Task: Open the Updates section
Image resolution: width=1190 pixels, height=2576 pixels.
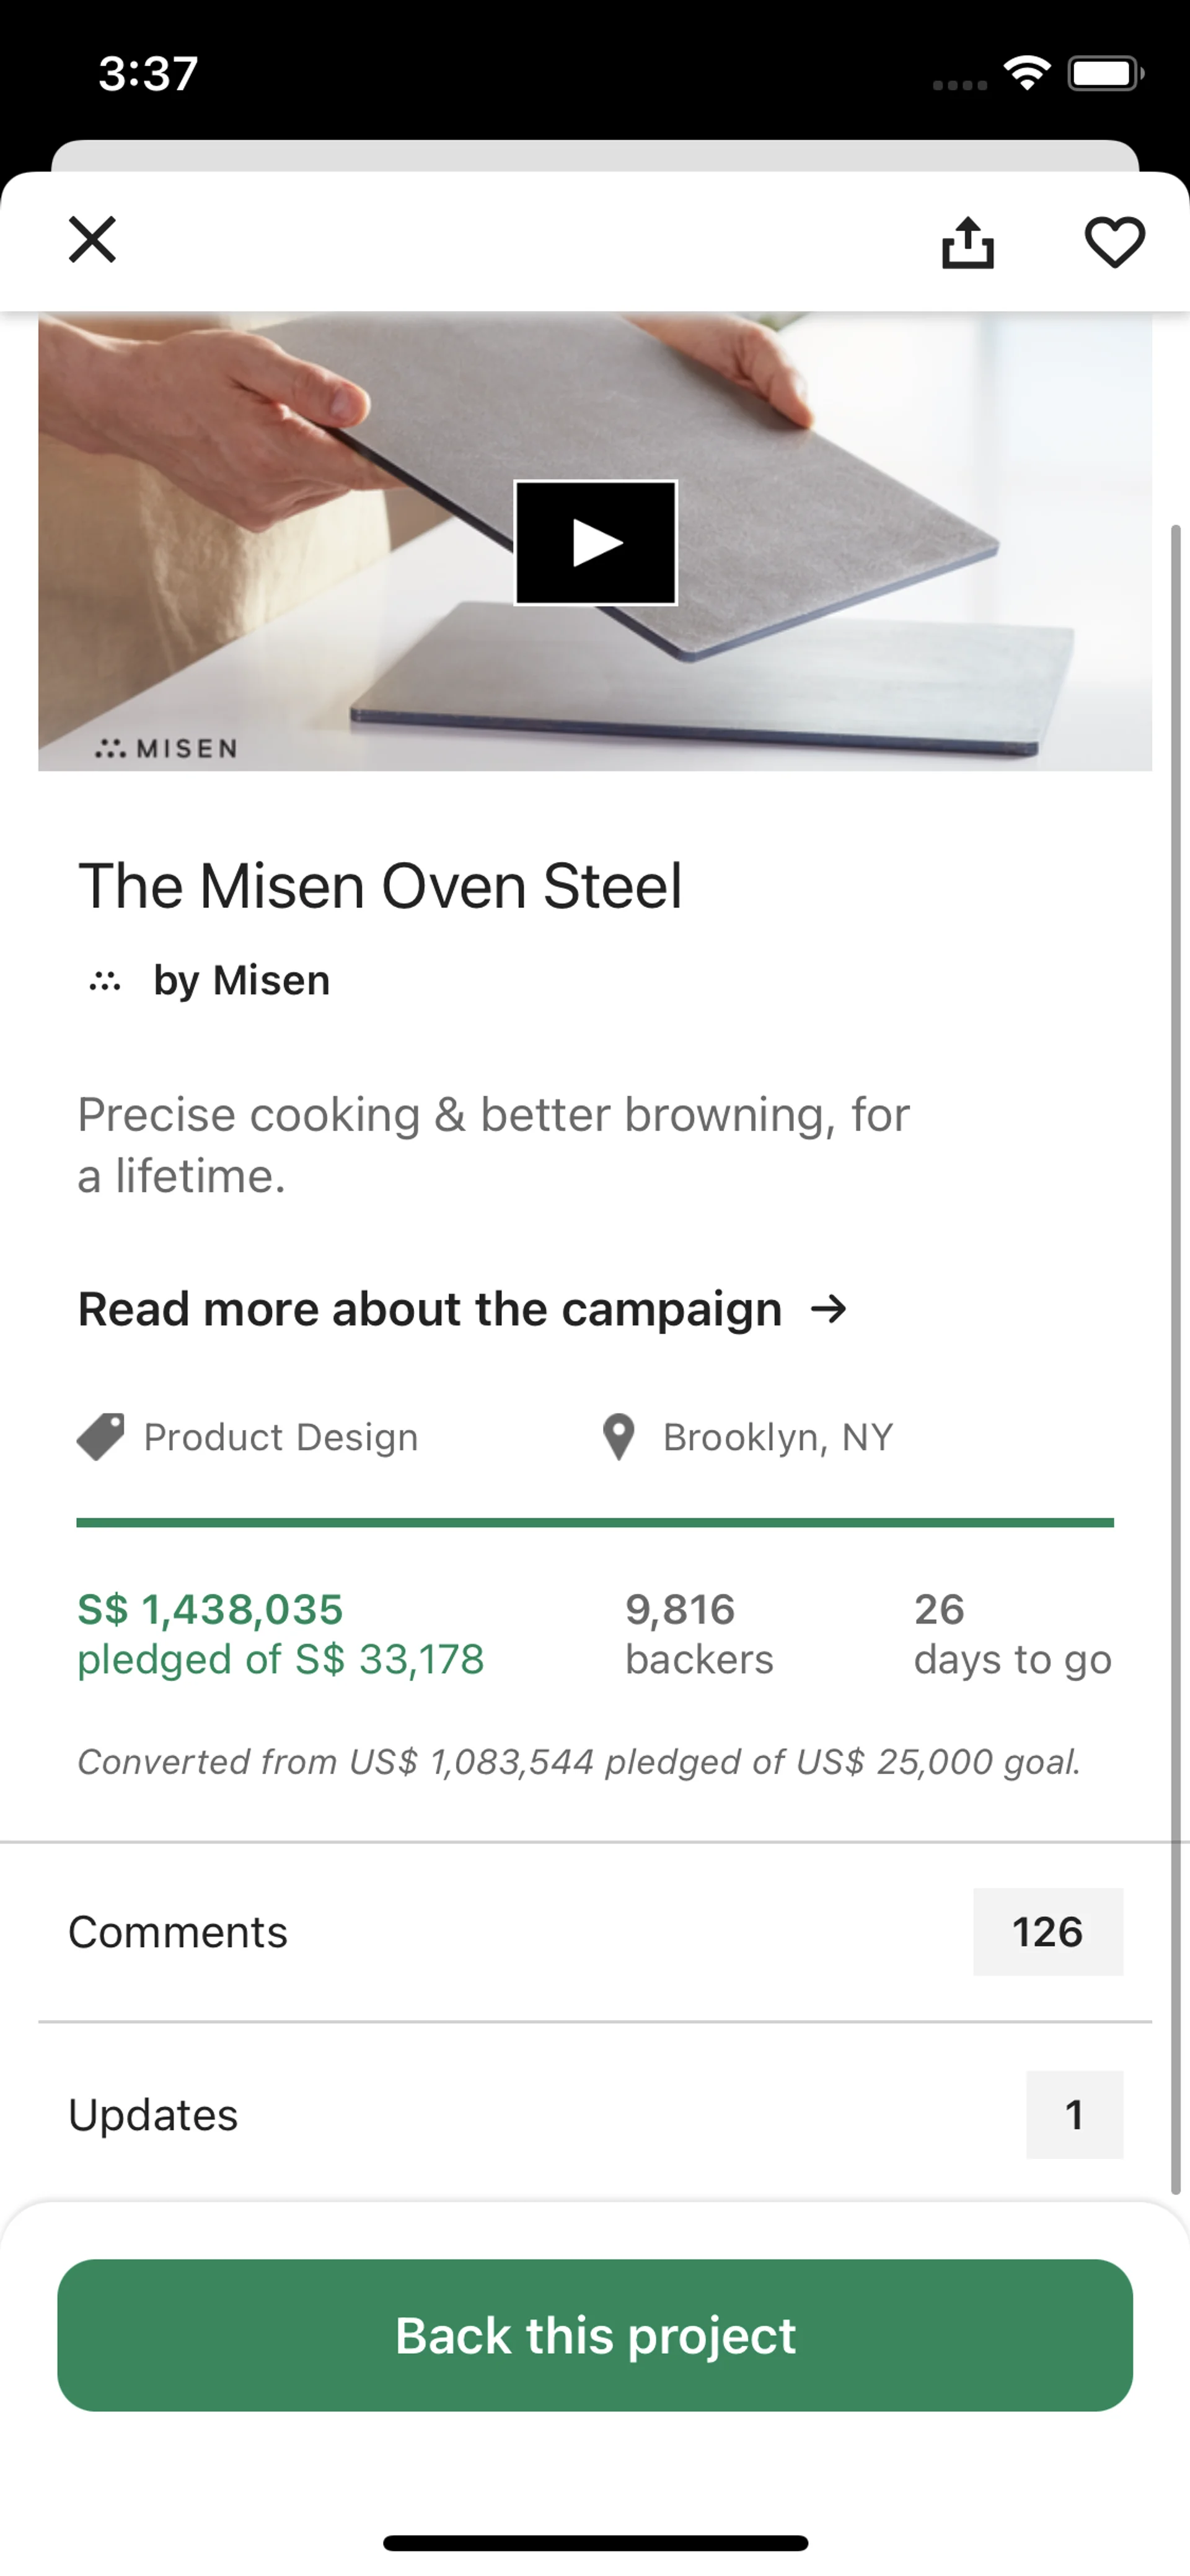Action: click(153, 2115)
